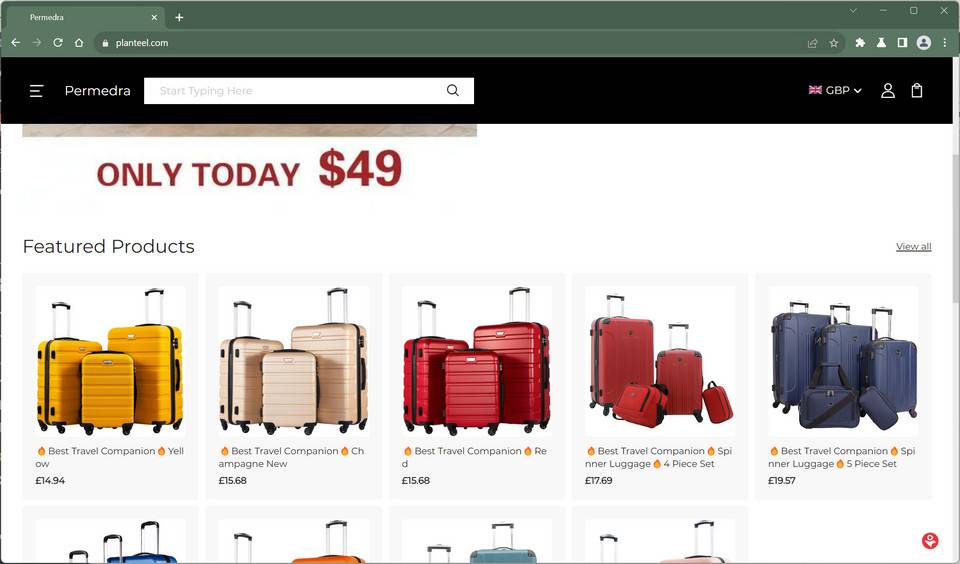Open the shopping bag cart icon
The image size is (960, 564).
click(917, 91)
